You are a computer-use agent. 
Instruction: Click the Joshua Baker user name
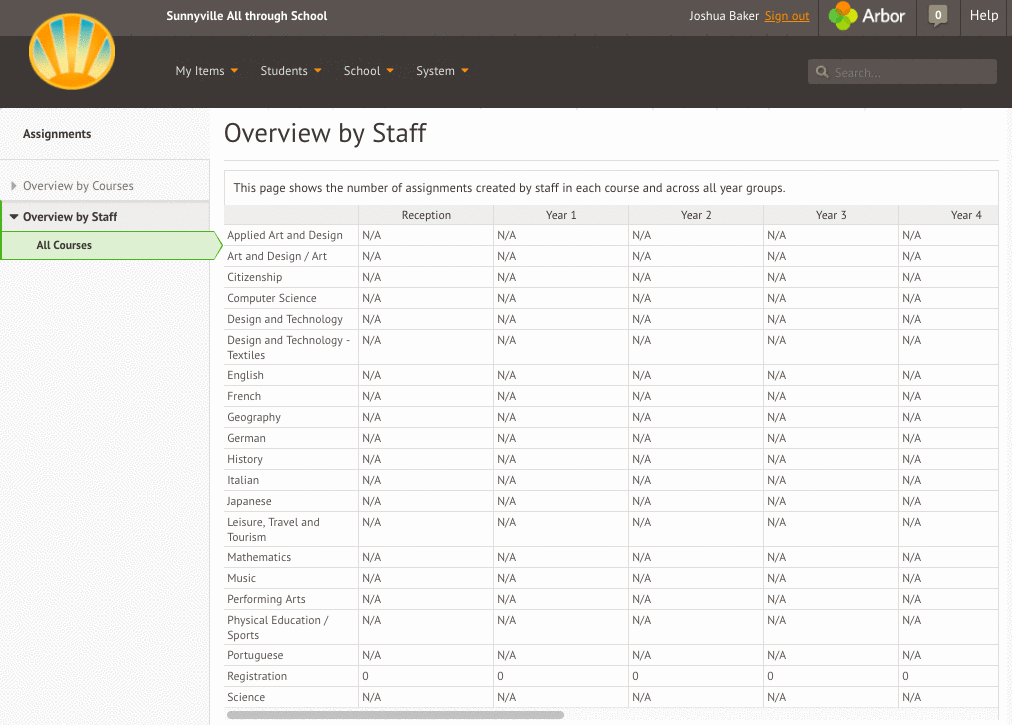(x=724, y=16)
